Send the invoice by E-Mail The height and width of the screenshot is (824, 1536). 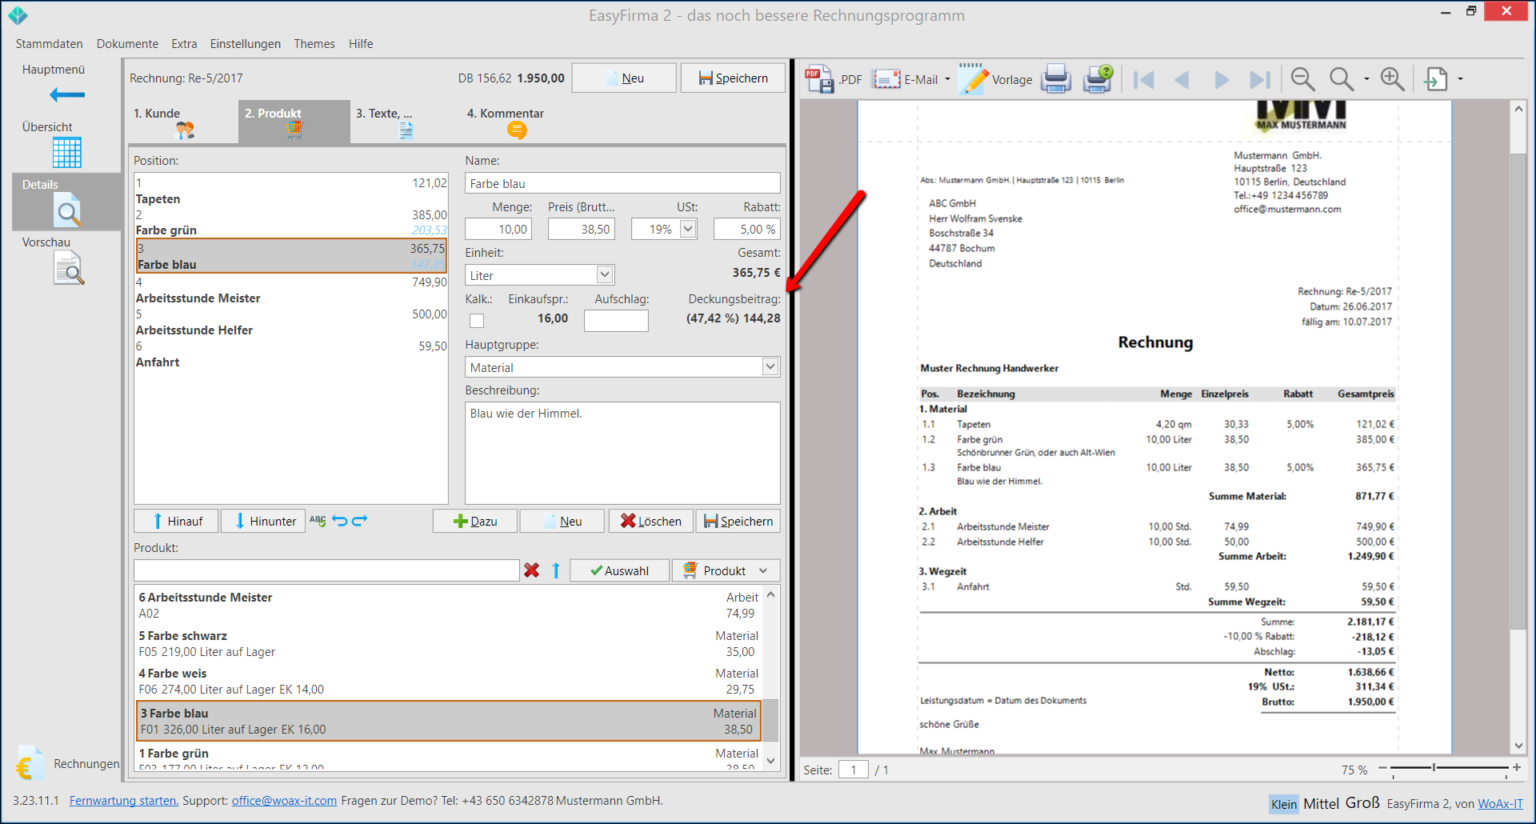(x=905, y=79)
